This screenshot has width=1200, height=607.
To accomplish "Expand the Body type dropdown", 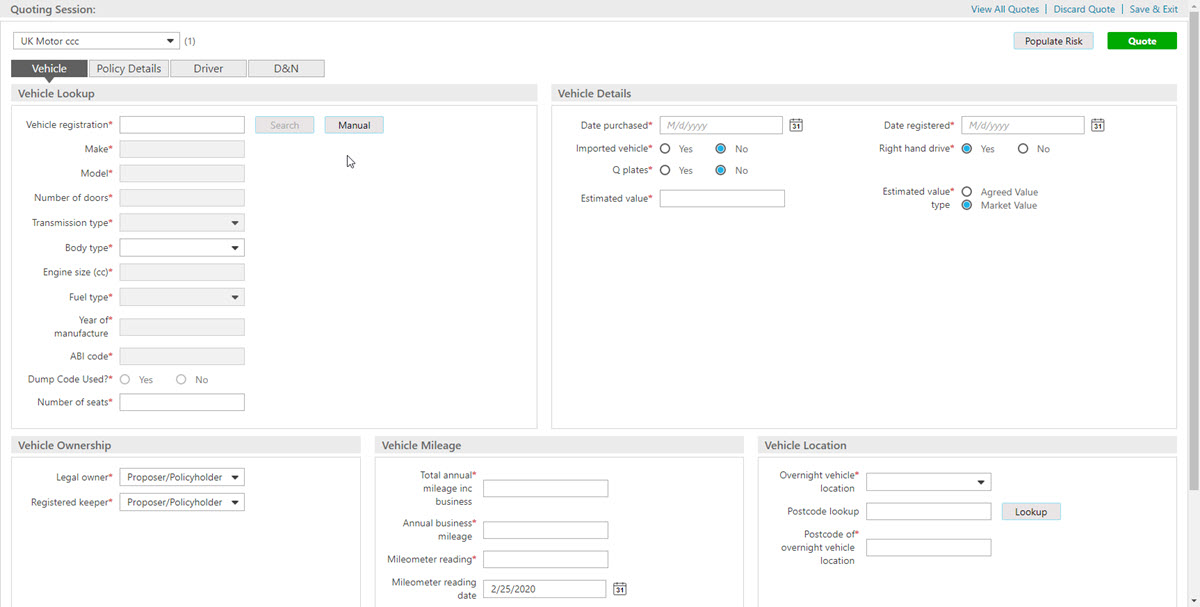I will 182,248.
